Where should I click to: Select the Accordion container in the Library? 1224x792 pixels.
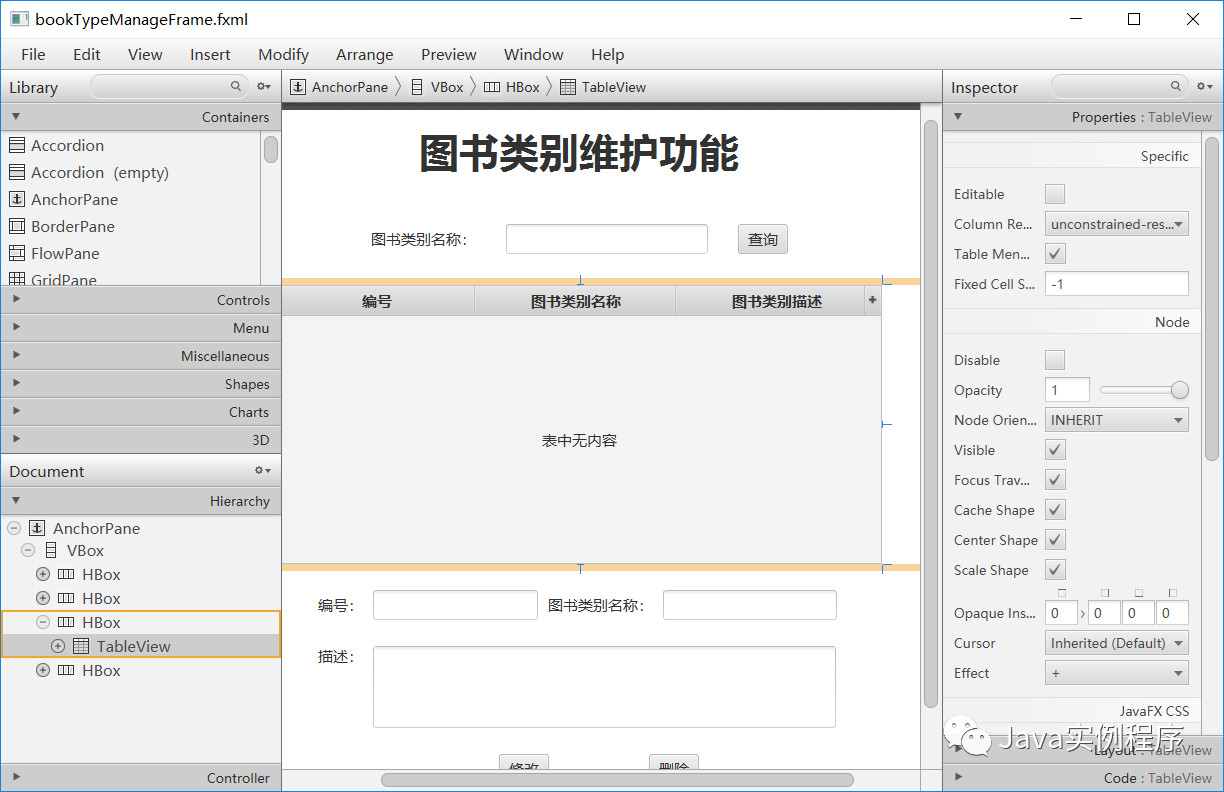(x=65, y=145)
